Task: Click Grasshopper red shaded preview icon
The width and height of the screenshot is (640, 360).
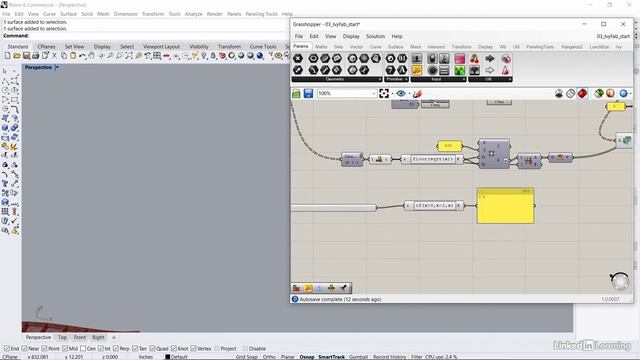Action: click(582, 93)
